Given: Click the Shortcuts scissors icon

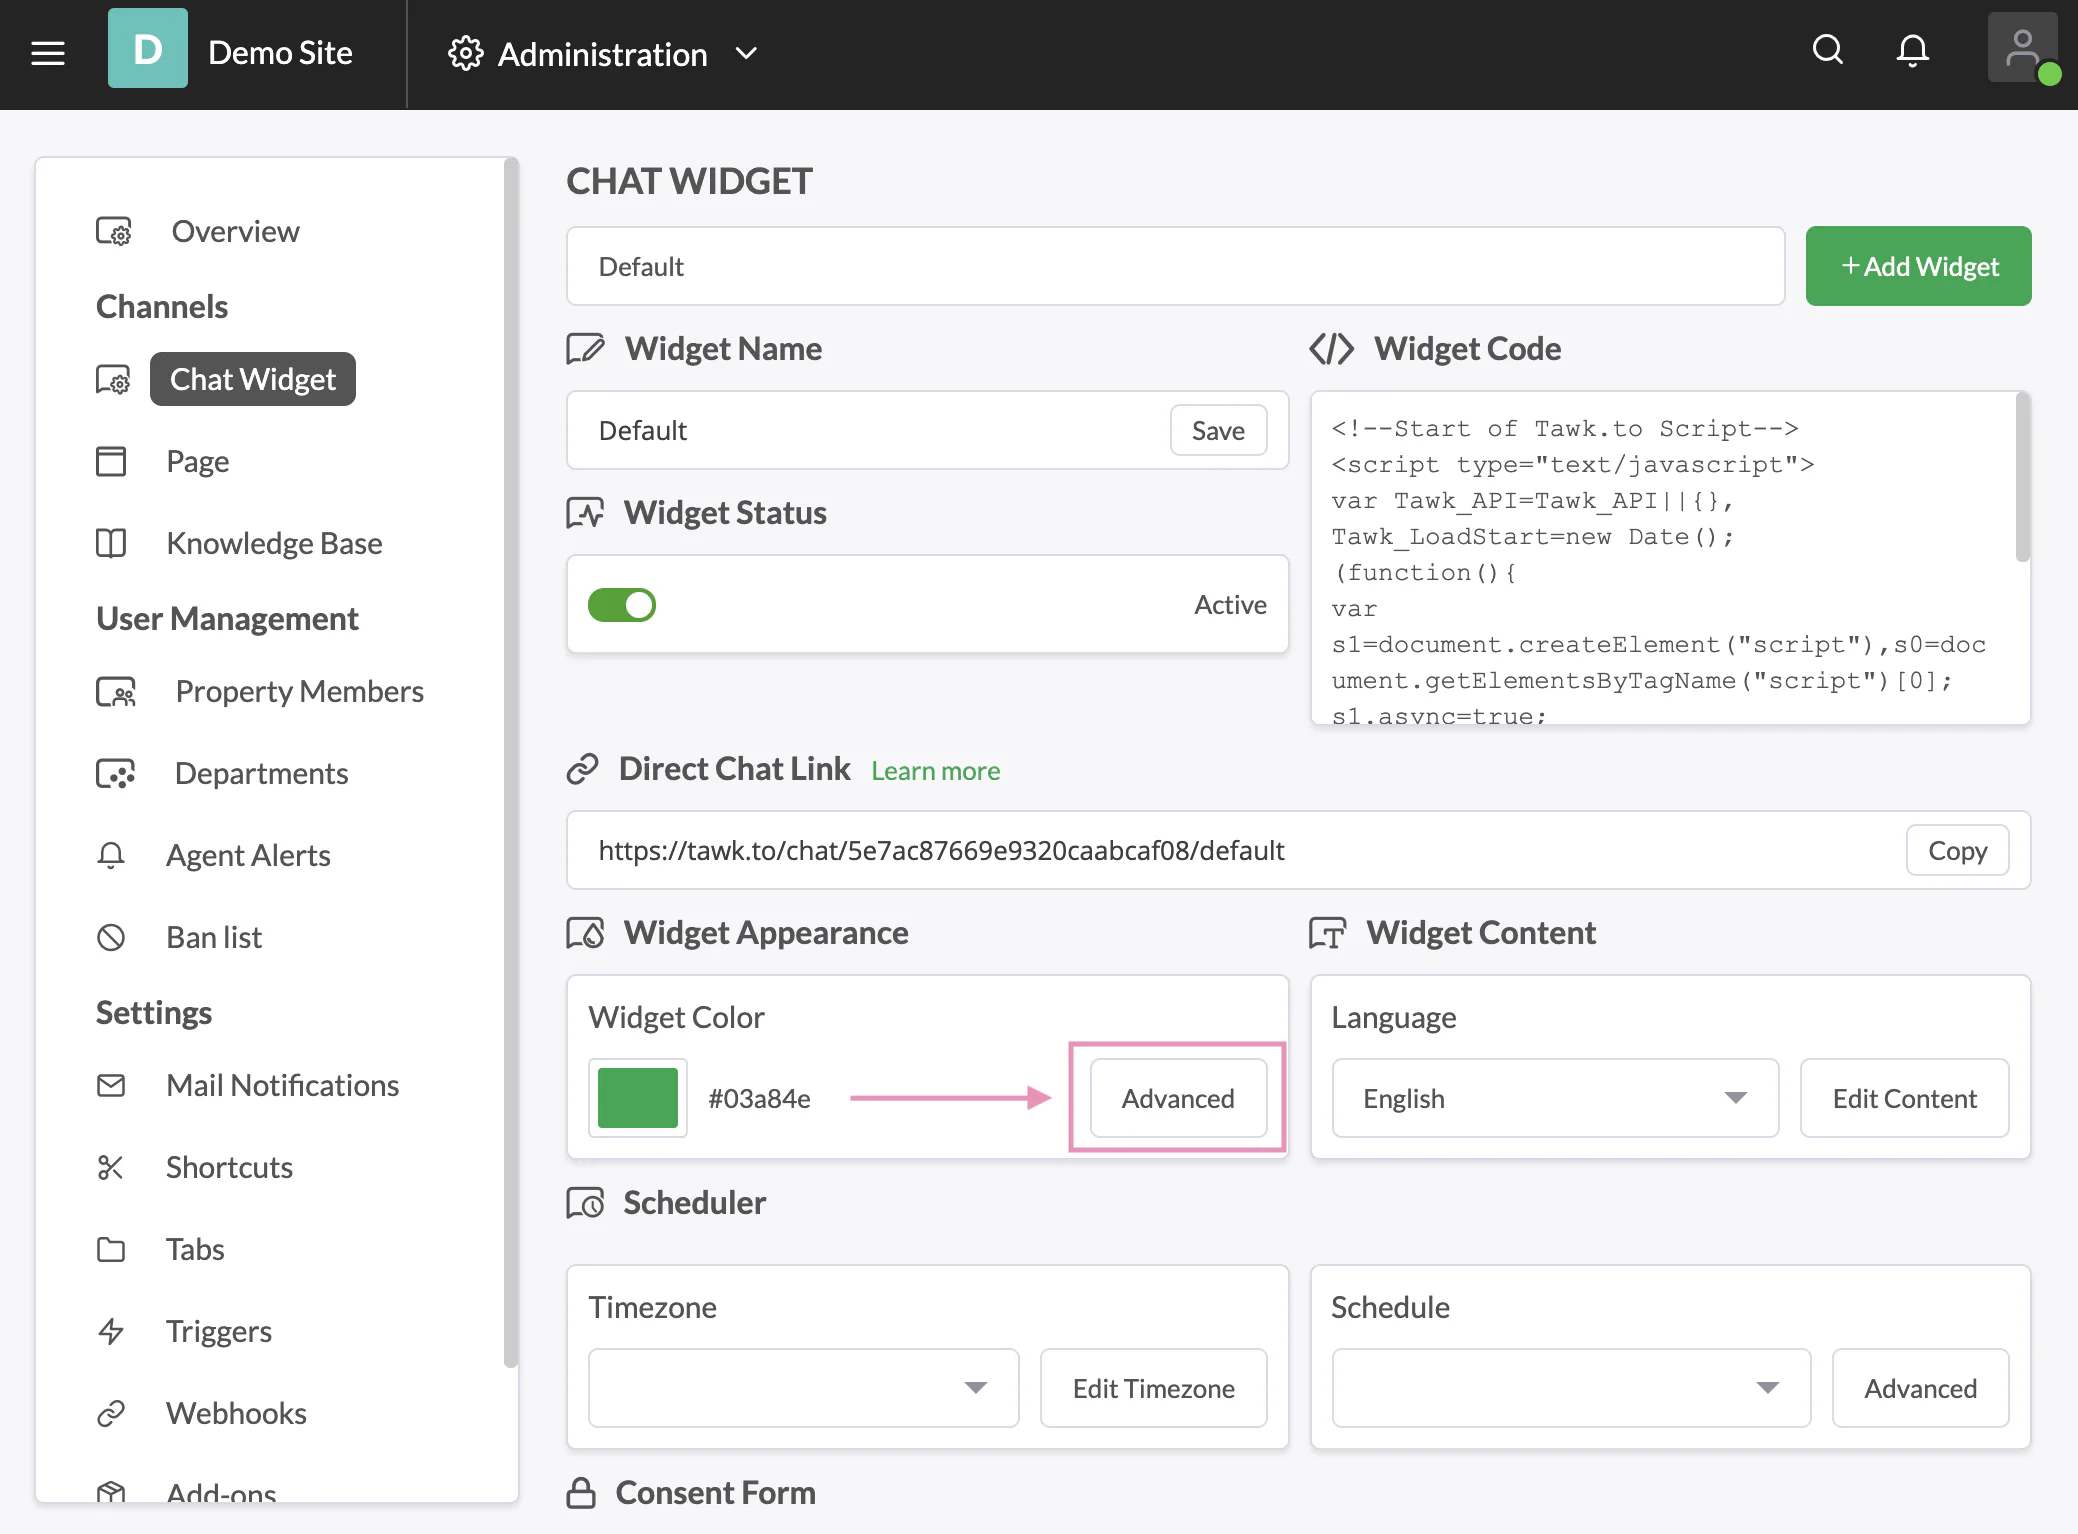Looking at the screenshot, I should pyautogui.click(x=110, y=1167).
